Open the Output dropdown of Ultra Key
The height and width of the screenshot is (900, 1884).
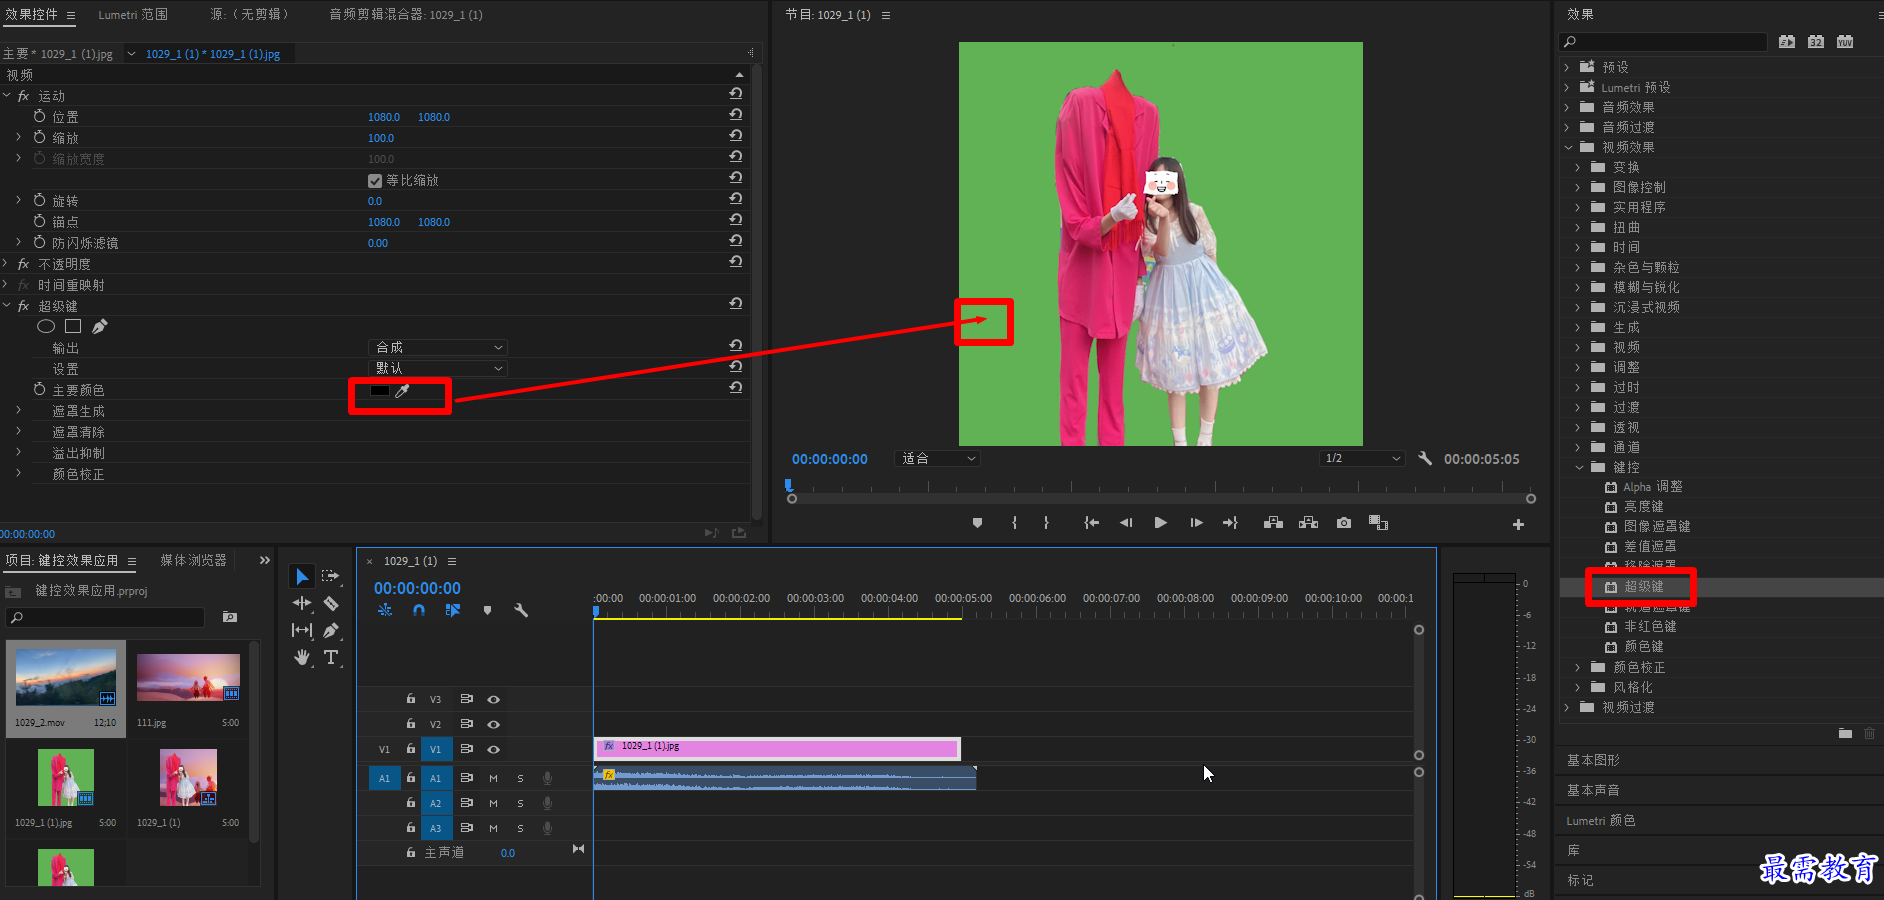pyautogui.click(x=438, y=347)
